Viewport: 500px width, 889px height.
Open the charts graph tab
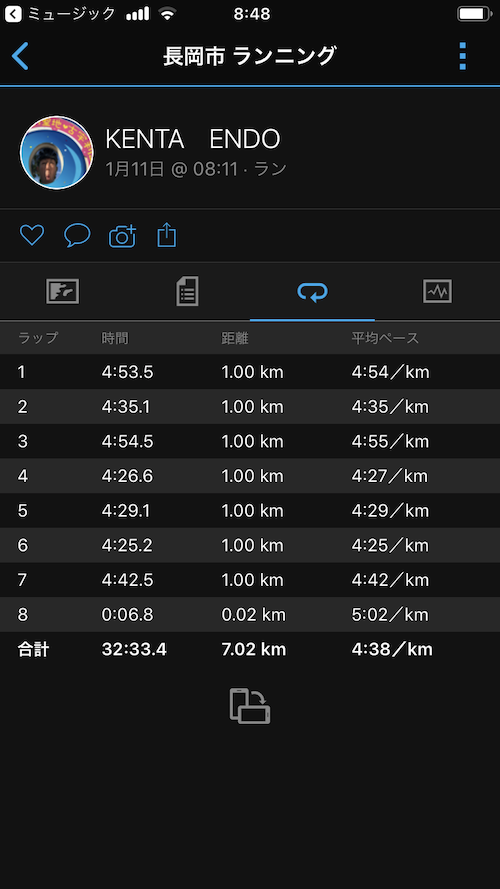click(x=438, y=292)
